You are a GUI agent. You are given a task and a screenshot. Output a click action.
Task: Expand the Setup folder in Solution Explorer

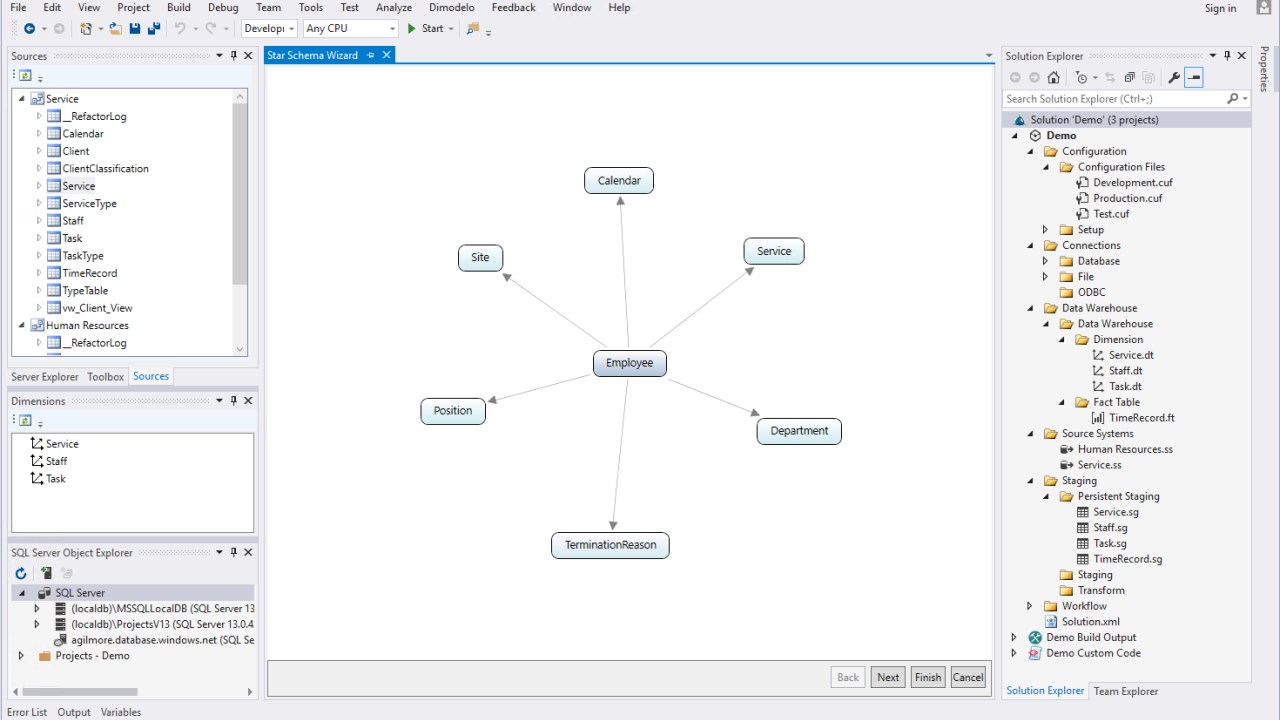[1046, 230]
